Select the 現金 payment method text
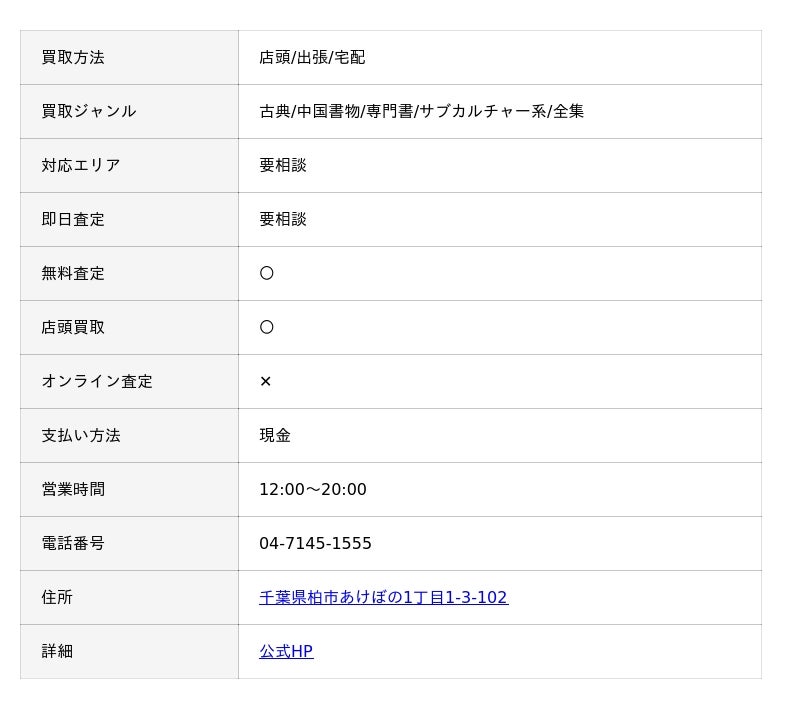 pos(275,435)
